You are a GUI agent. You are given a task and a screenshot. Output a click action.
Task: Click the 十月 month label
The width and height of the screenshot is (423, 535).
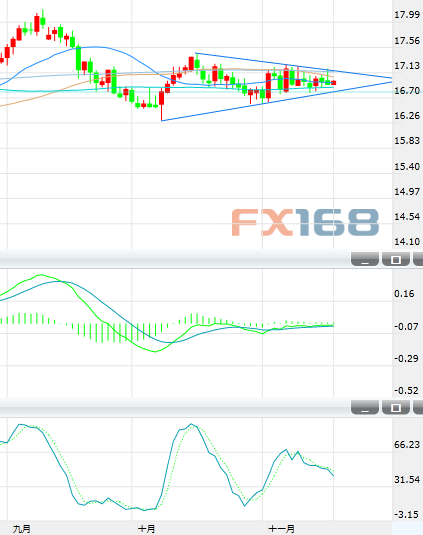click(x=147, y=529)
